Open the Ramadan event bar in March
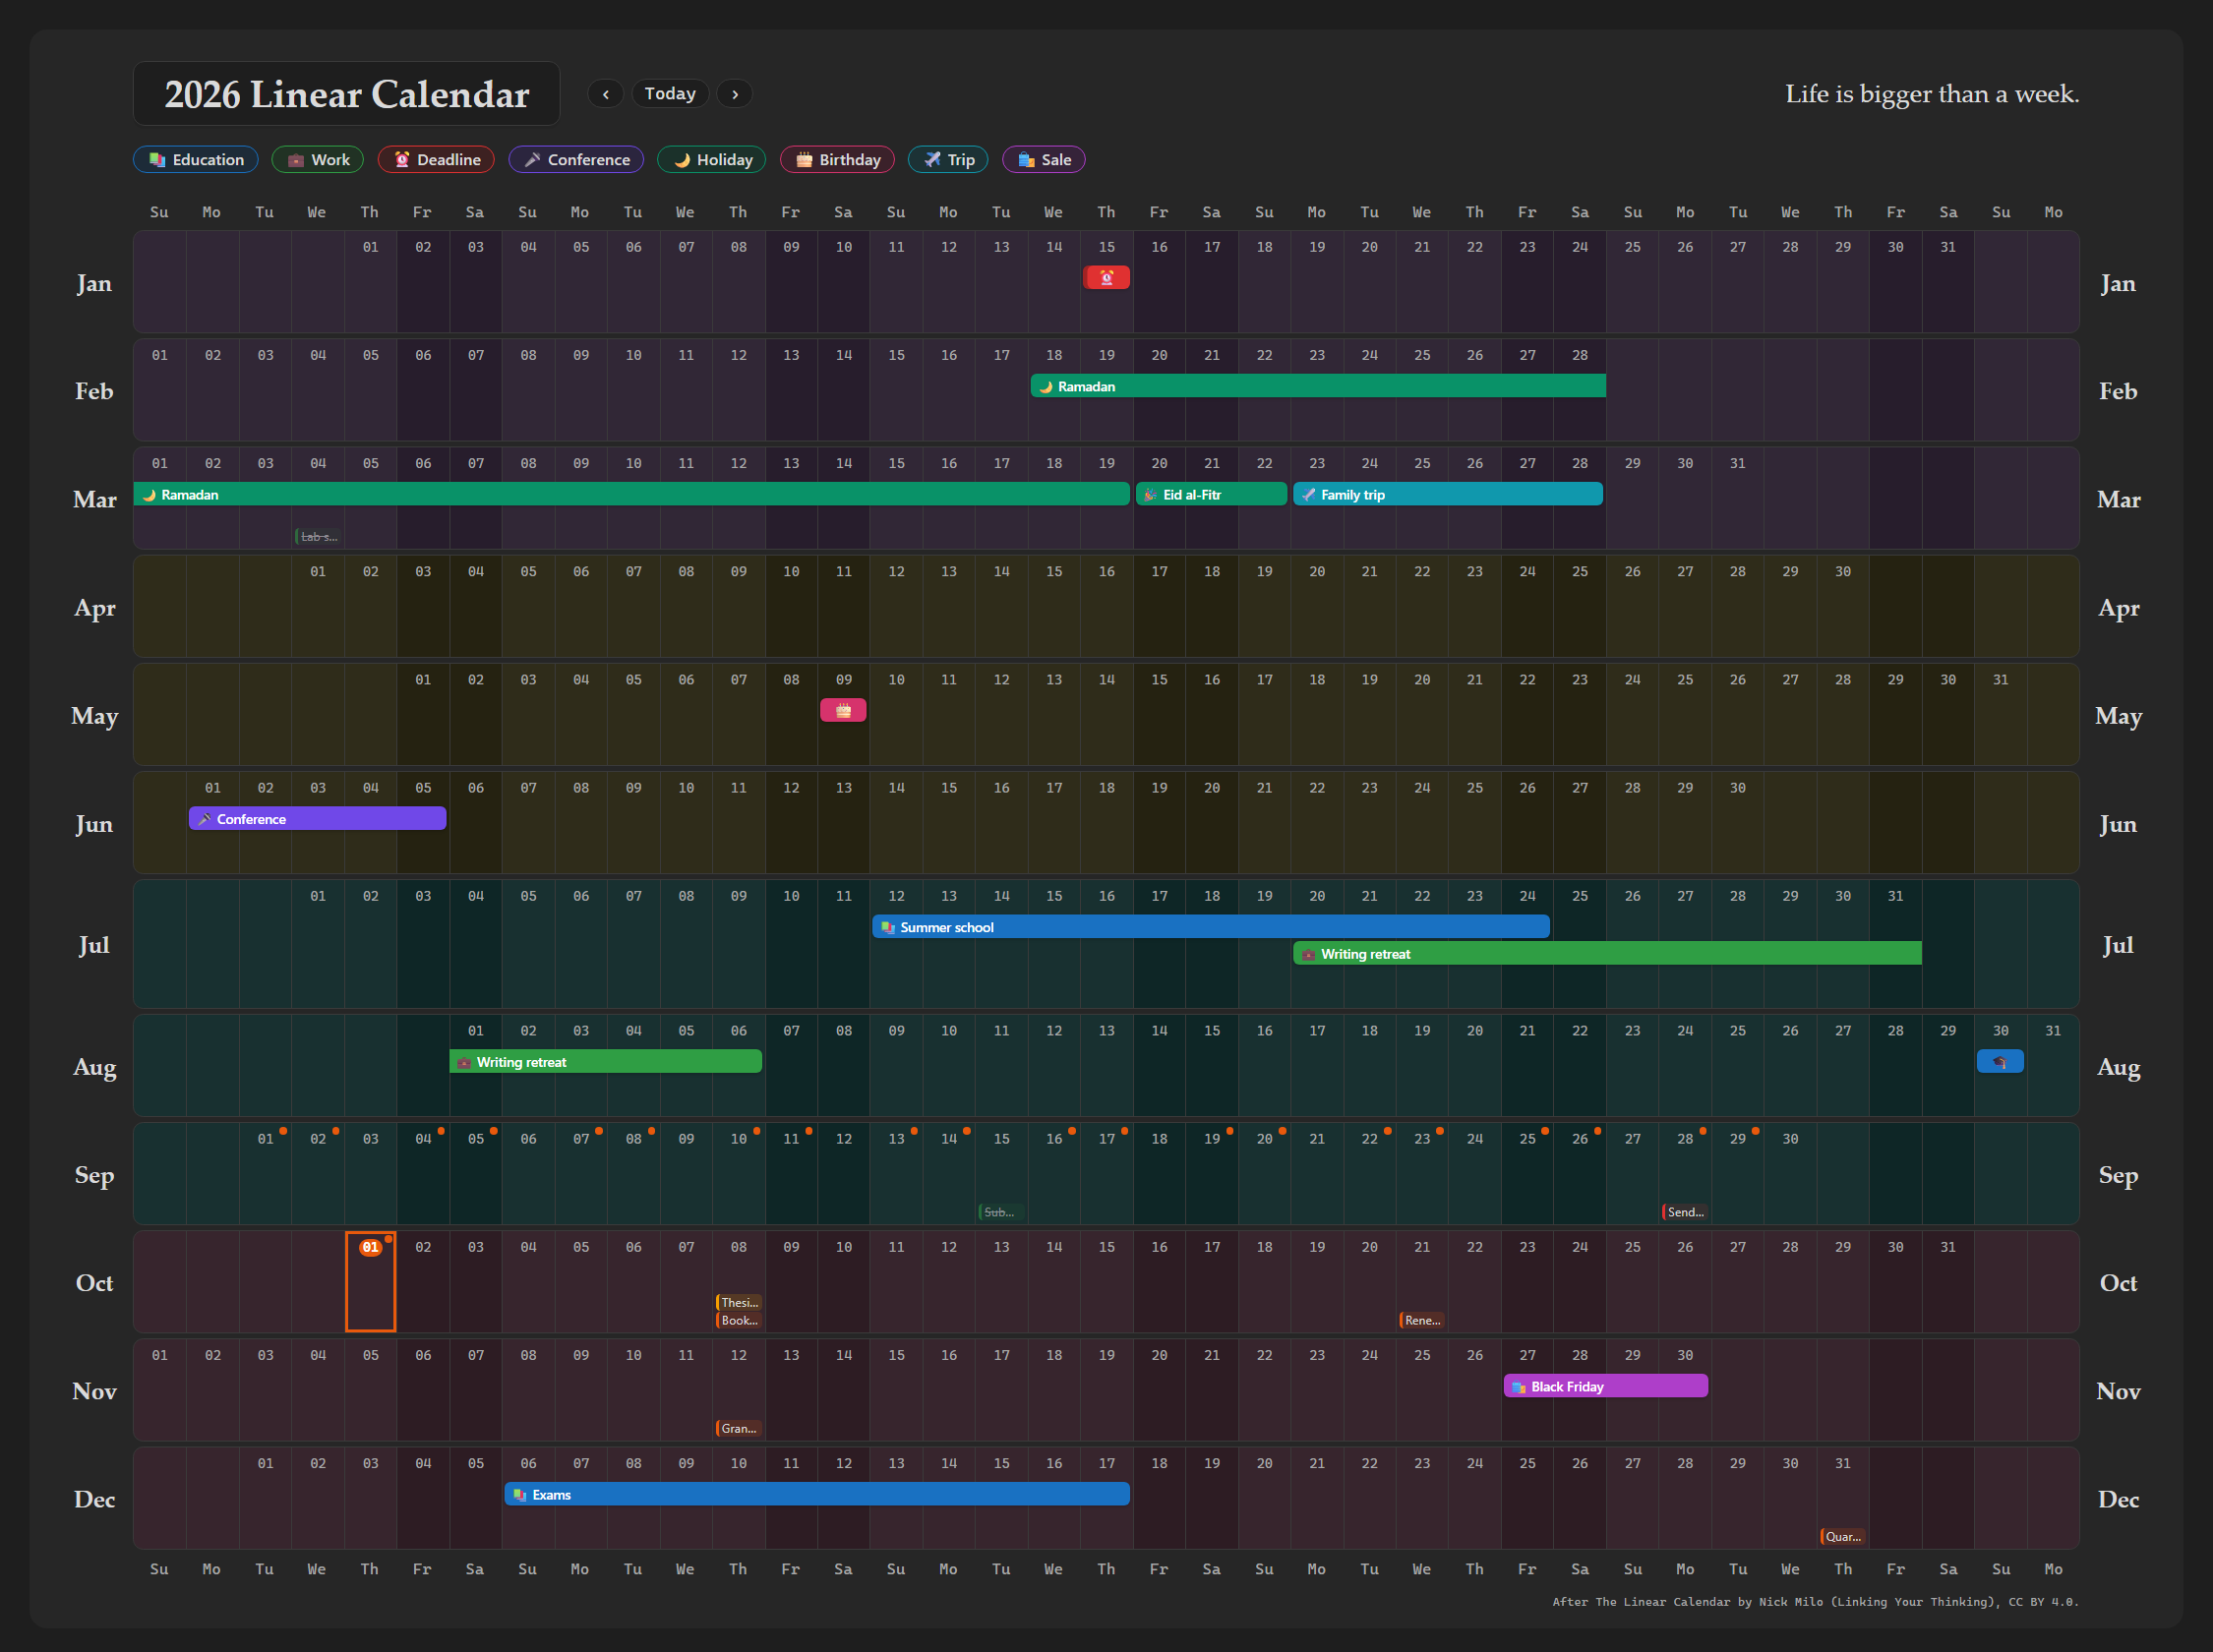 pos(632,495)
